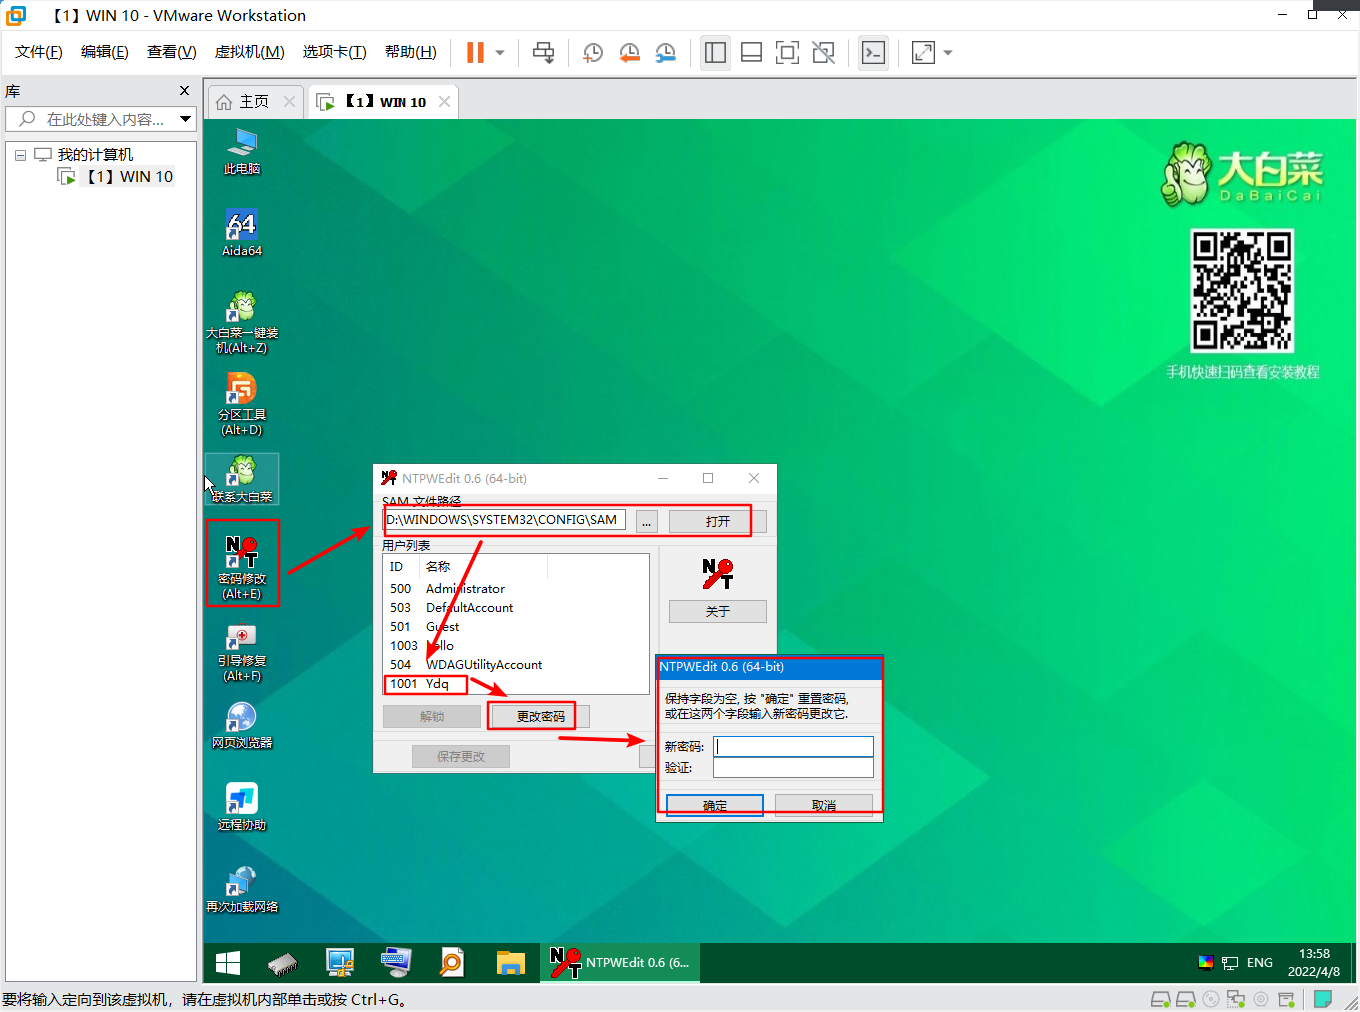The image size is (1360, 1012).
Task: Toggle the thumbnail bar view button
Action: 751,52
